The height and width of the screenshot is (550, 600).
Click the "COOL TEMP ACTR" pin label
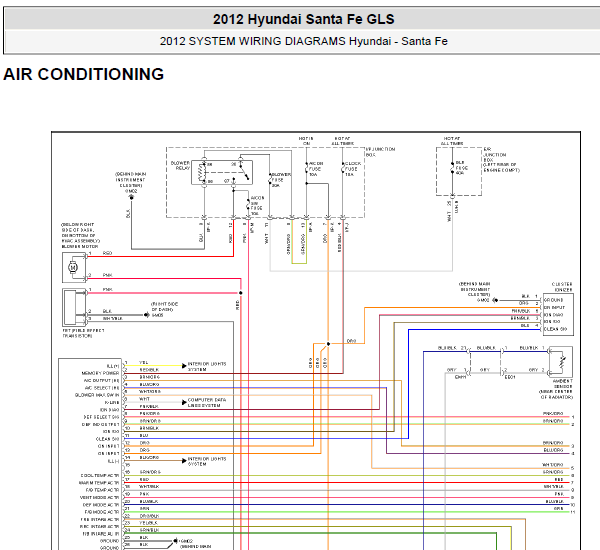(100, 475)
